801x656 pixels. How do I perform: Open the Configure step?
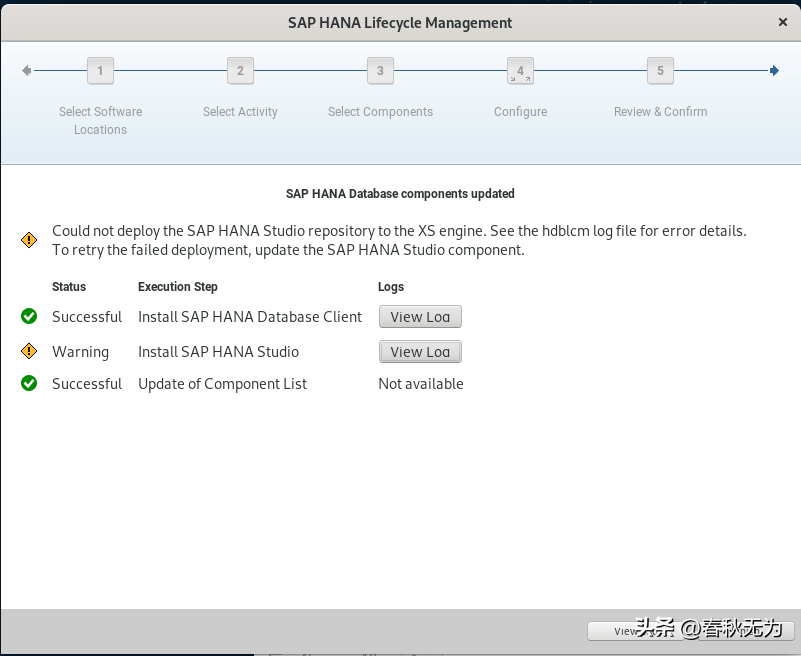pos(520,111)
